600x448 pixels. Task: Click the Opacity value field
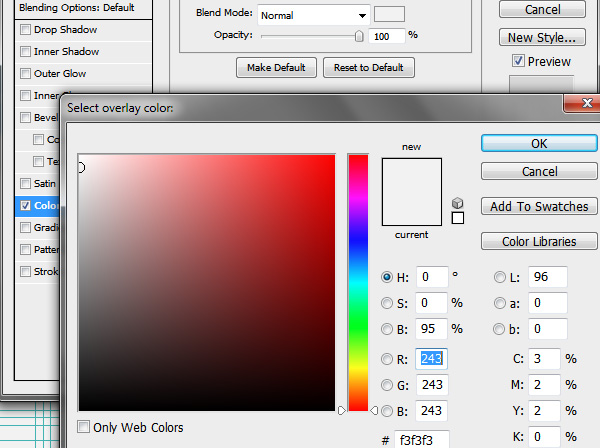pos(386,36)
